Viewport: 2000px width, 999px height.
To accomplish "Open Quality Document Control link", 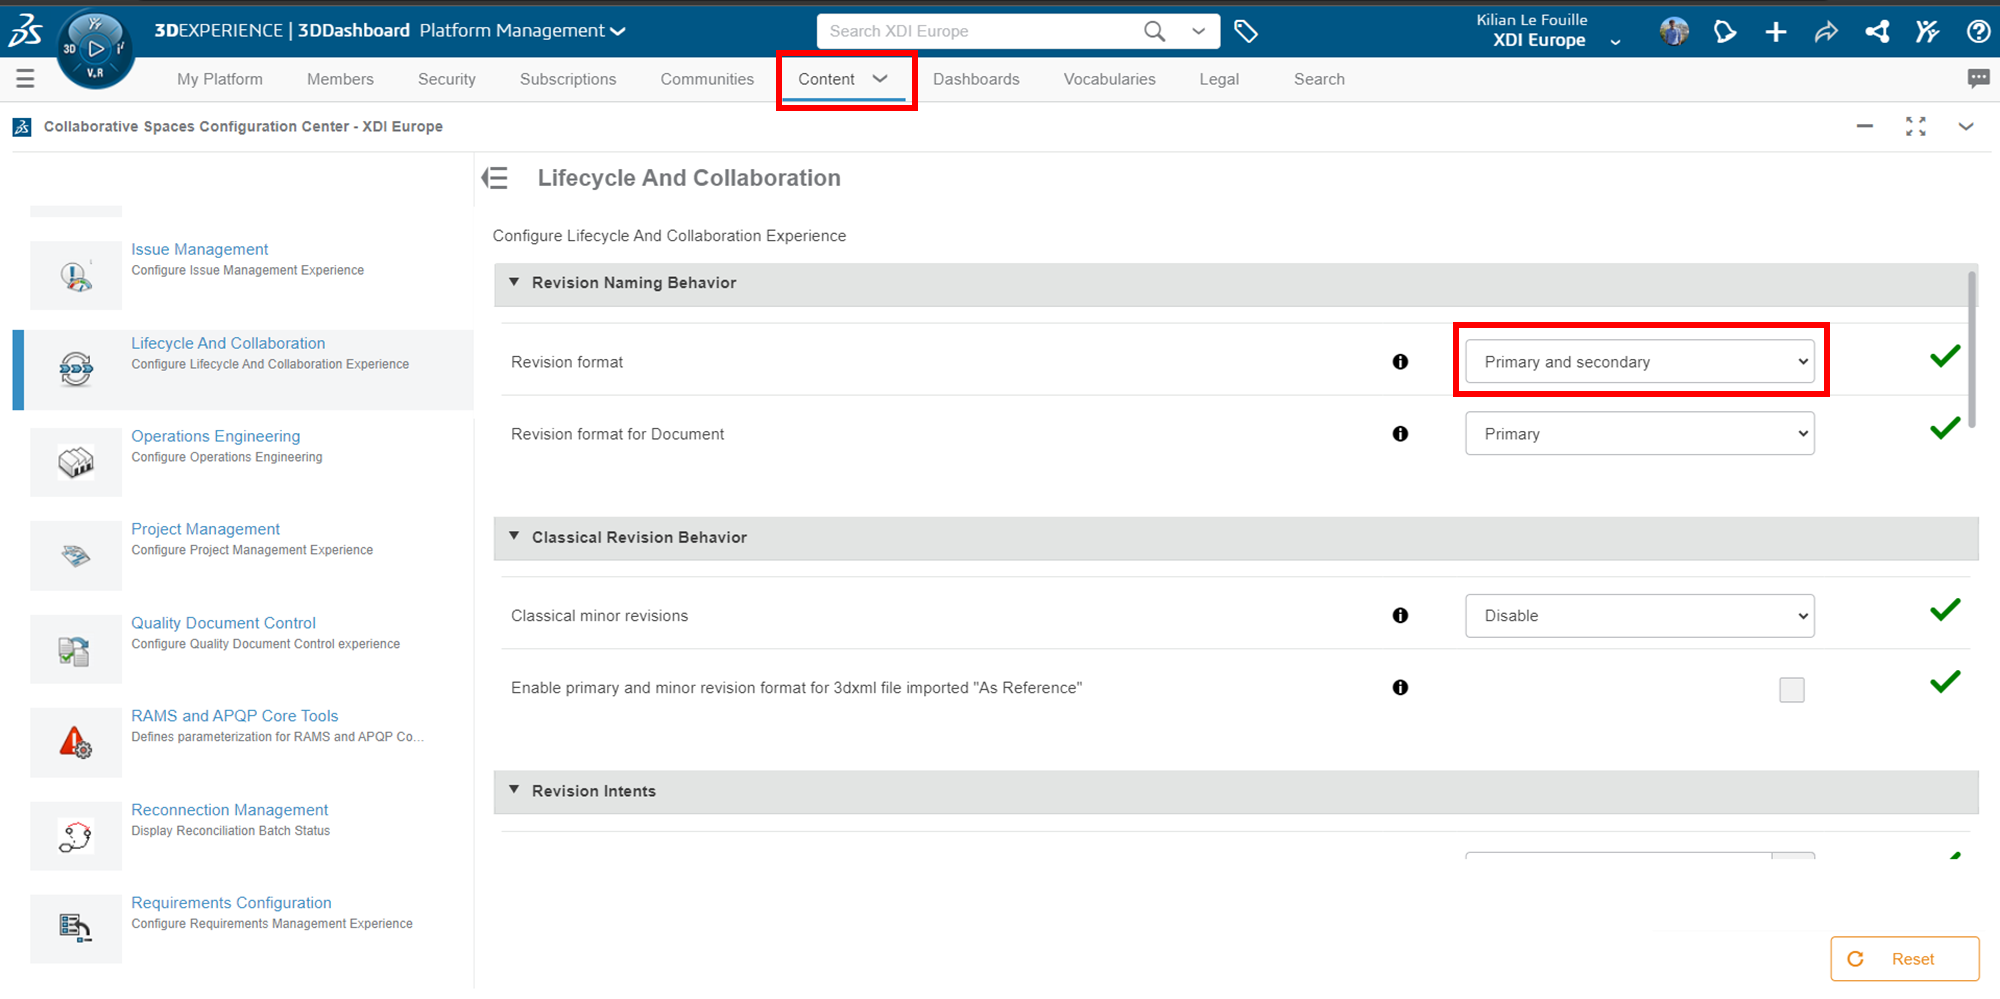I will (x=223, y=623).
